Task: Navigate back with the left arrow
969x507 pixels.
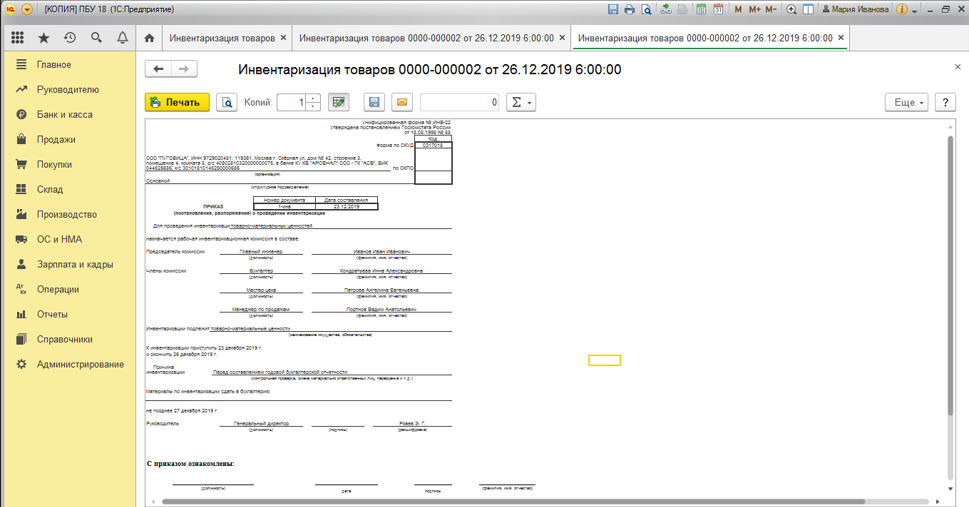Action: [x=159, y=69]
